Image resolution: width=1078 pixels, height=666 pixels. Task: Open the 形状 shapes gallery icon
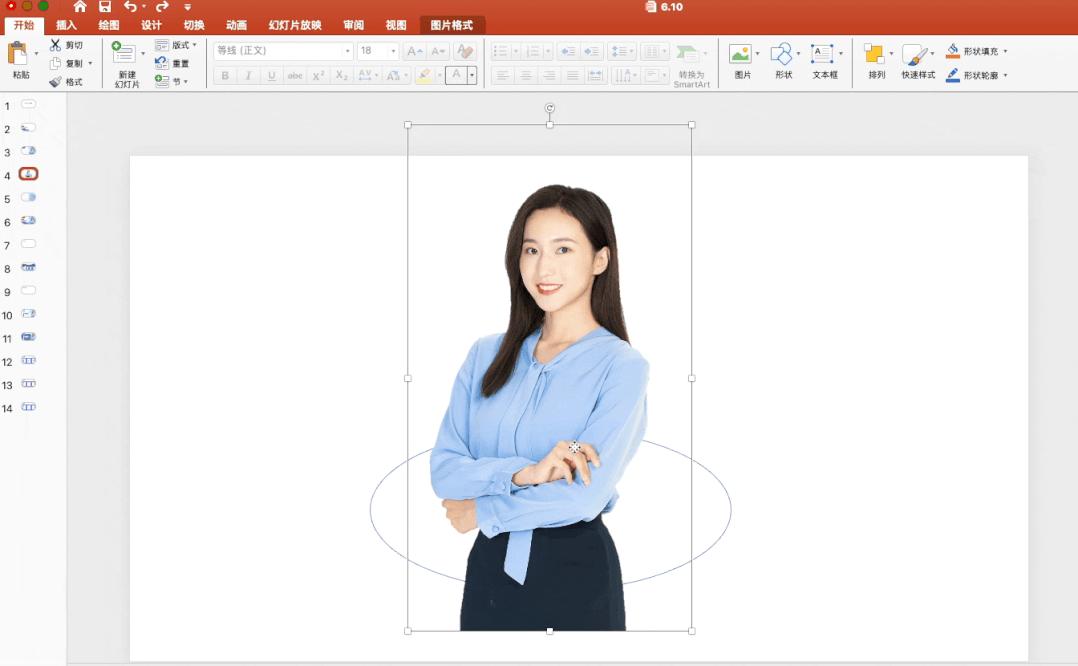781,55
